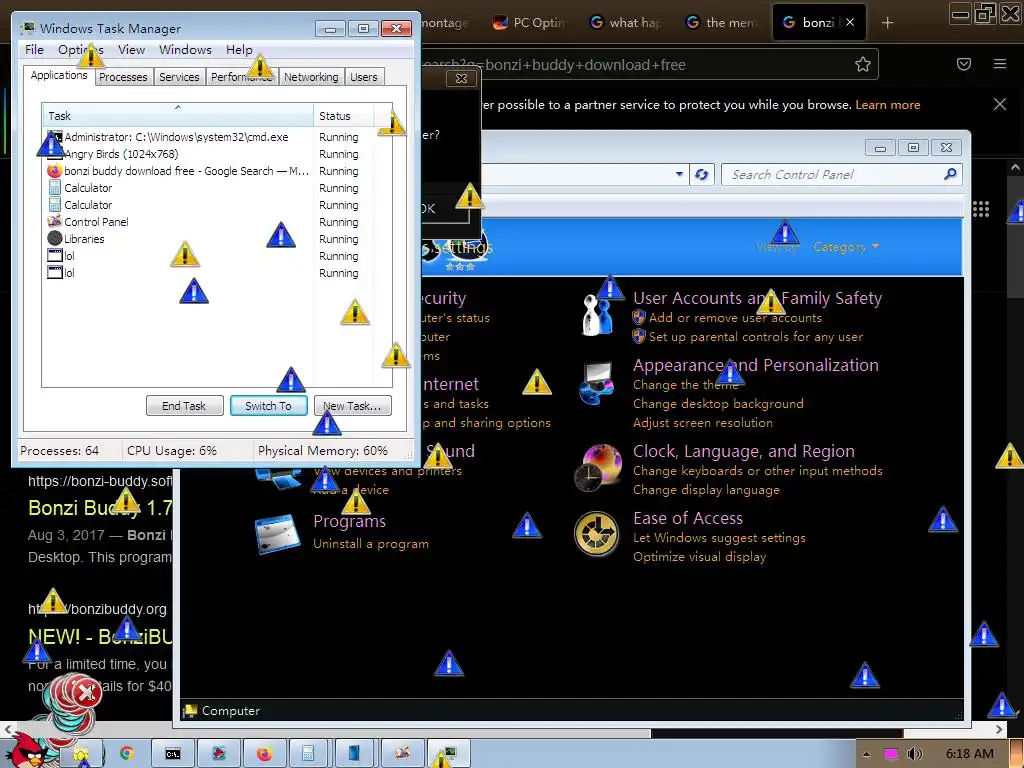The height and width of the screenshot is (768, 1024).
Task: Open a new Firefox tab with plus
Action: point(887,23)
